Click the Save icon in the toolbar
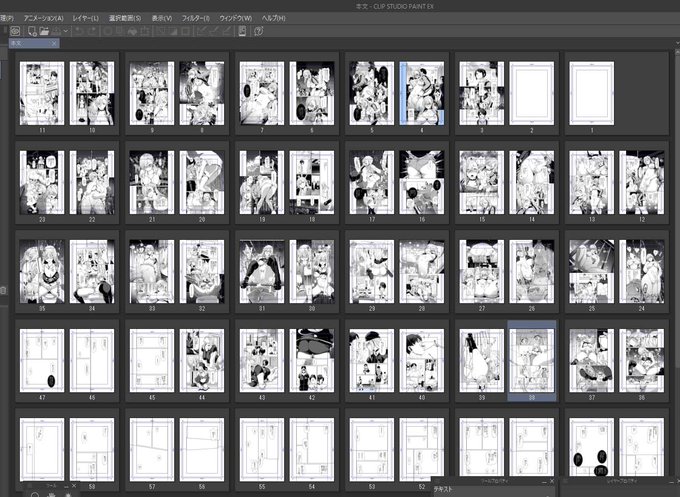This screenshot has height=497, width=680. (x=56, y=31)
